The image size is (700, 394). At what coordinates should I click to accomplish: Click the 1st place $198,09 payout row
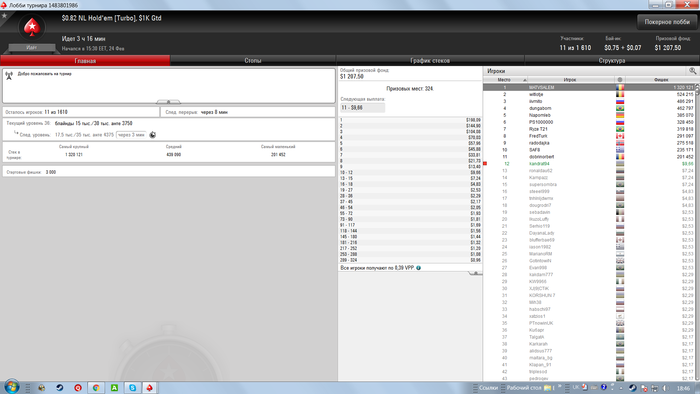410,120
